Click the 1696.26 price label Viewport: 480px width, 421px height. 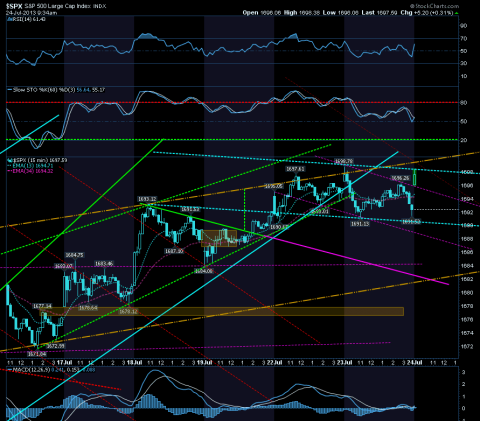400,178
